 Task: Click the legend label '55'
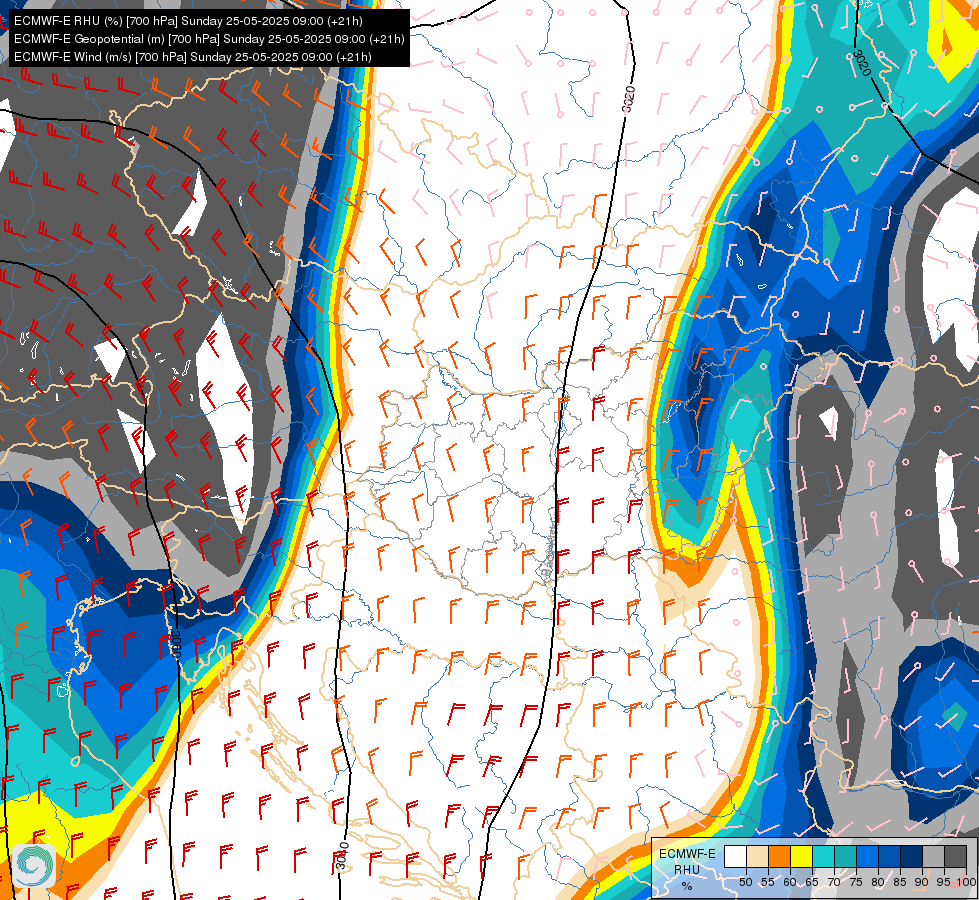768,882
